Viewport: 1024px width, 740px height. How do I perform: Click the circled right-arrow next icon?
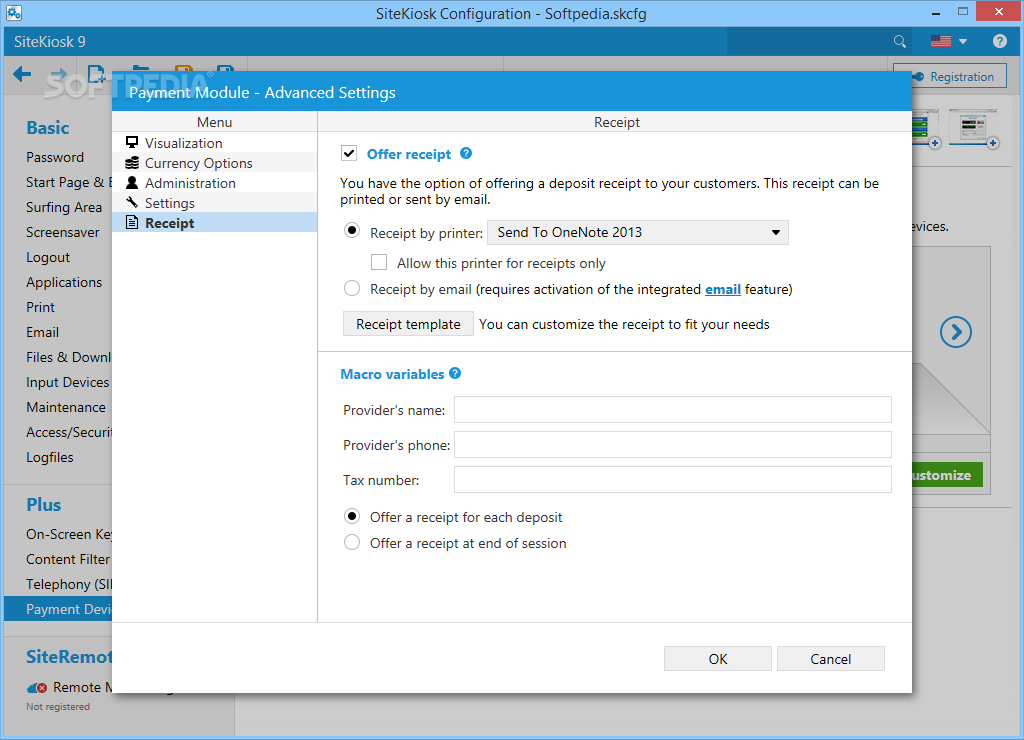[955, 332]
